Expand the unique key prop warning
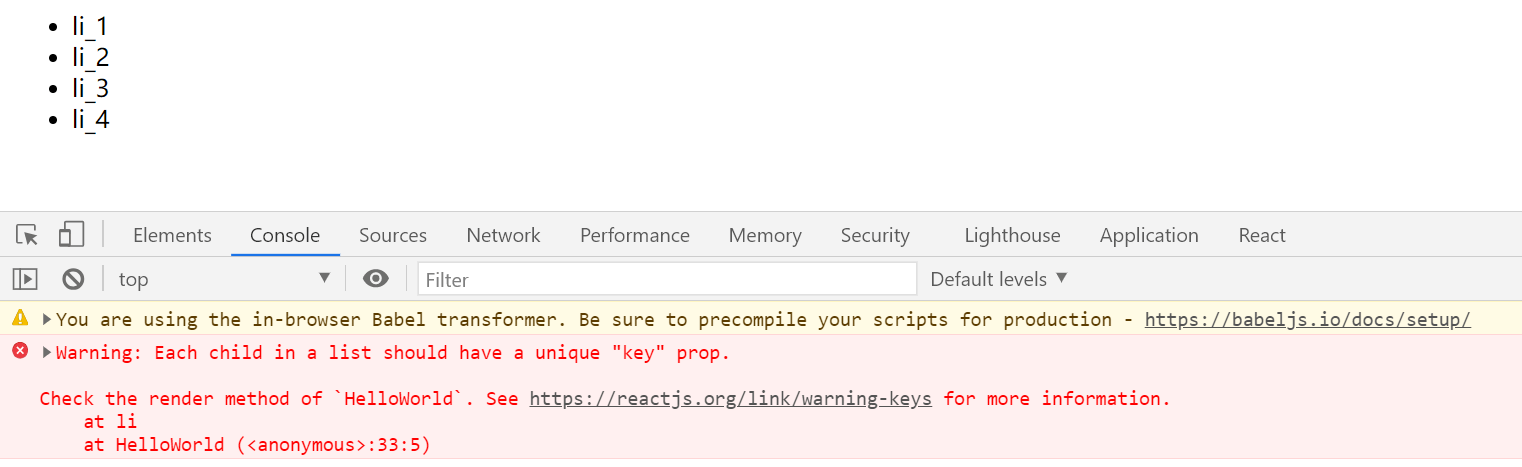 (x=47, y=352)
